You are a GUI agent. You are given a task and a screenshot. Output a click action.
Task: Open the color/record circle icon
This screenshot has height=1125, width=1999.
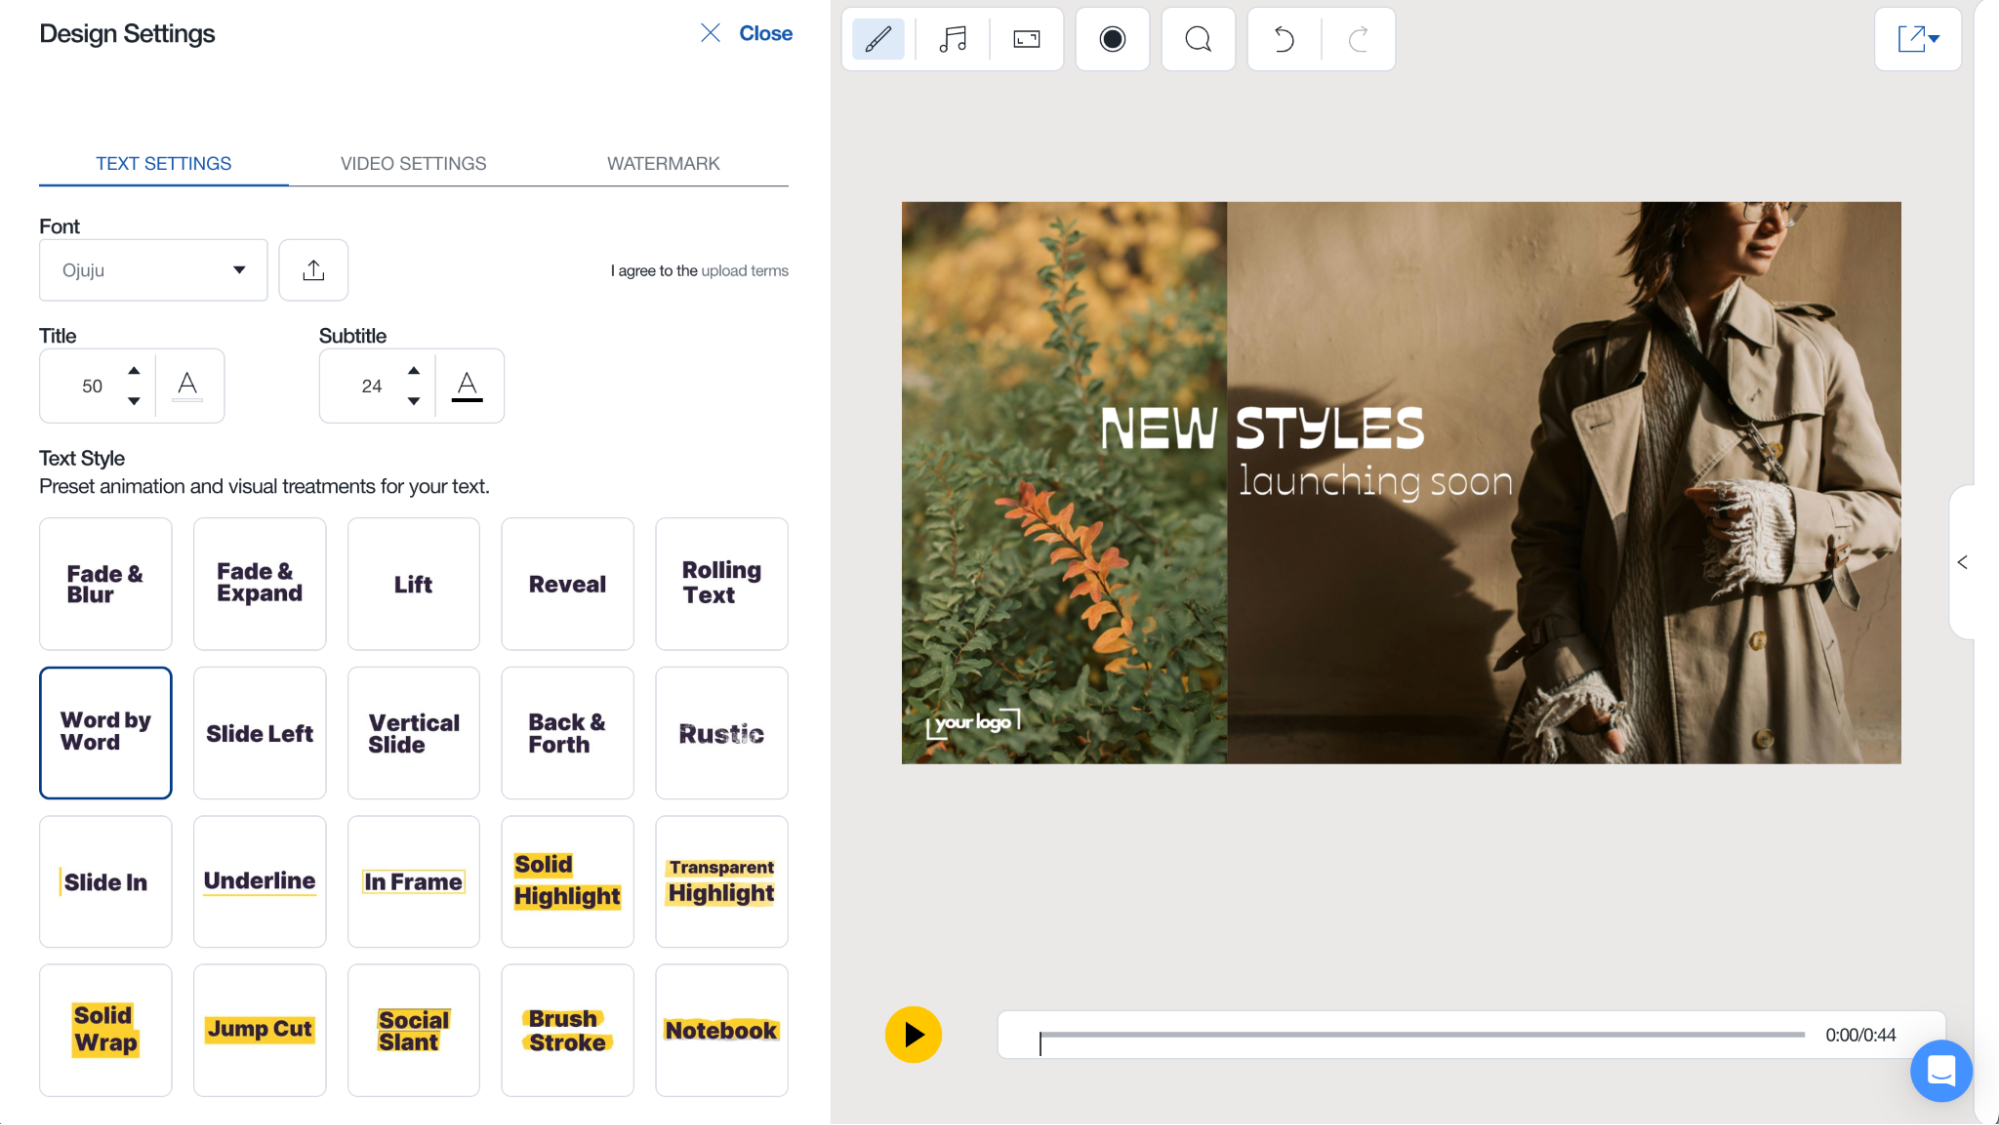[1112, 39]
